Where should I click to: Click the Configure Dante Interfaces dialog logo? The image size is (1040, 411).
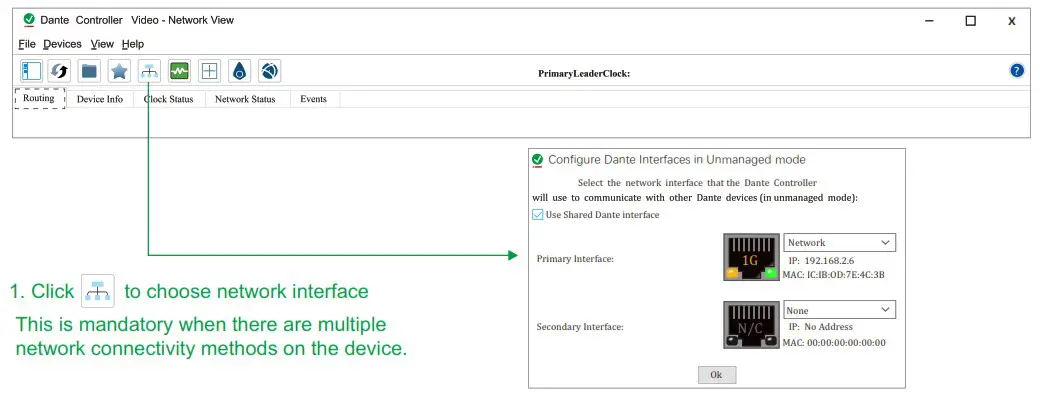537,160
